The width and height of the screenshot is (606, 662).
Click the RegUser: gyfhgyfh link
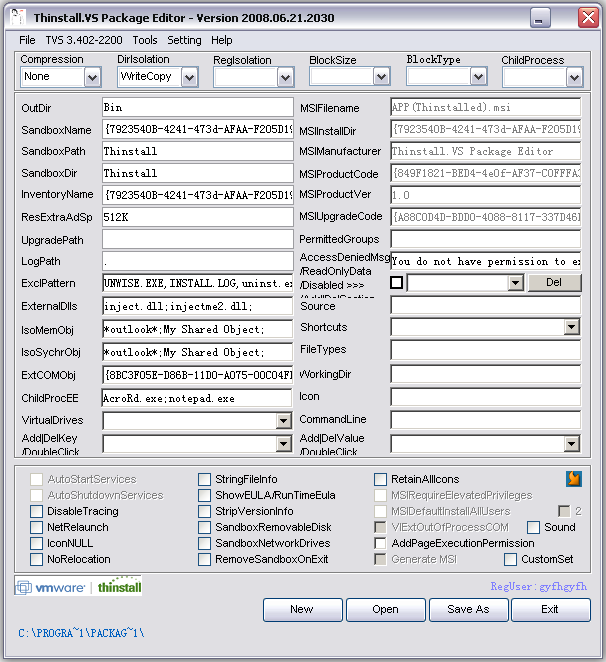(538, 586)
